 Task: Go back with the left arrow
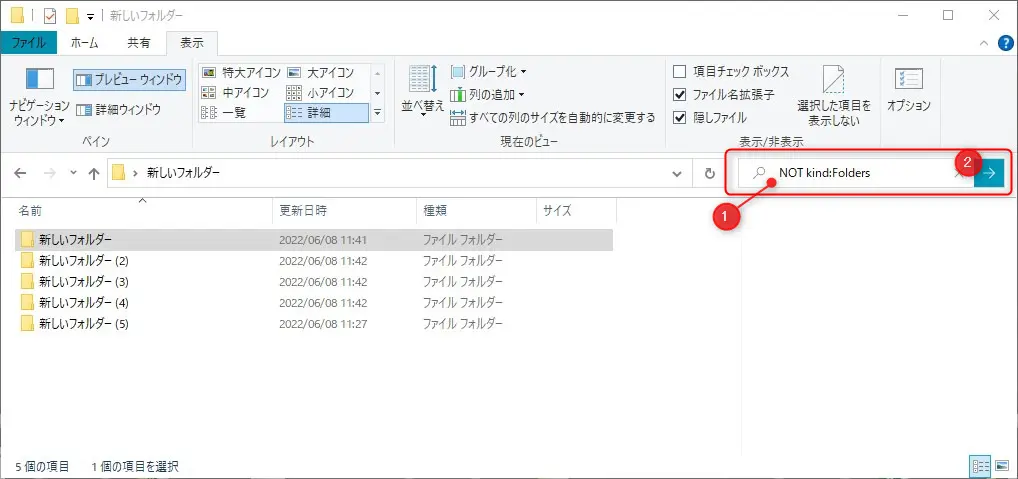click(x=21, y=173)
